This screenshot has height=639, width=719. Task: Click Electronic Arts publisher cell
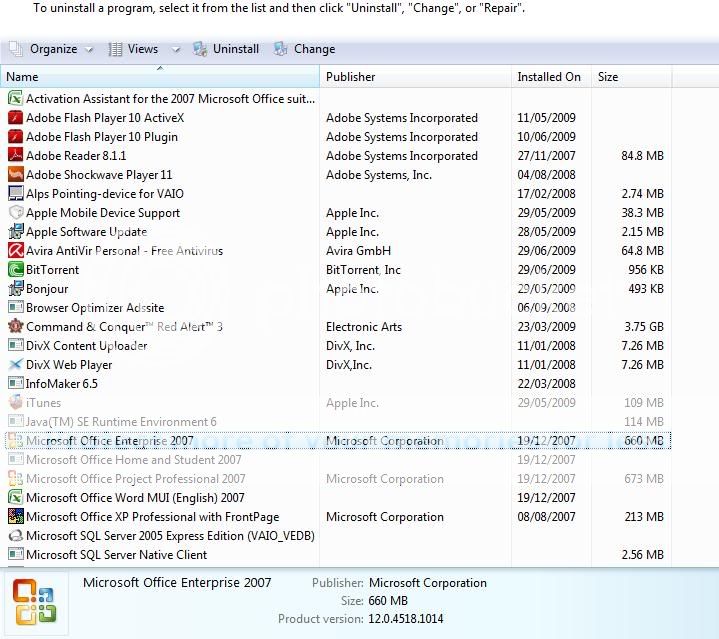(x=364, y=327)
